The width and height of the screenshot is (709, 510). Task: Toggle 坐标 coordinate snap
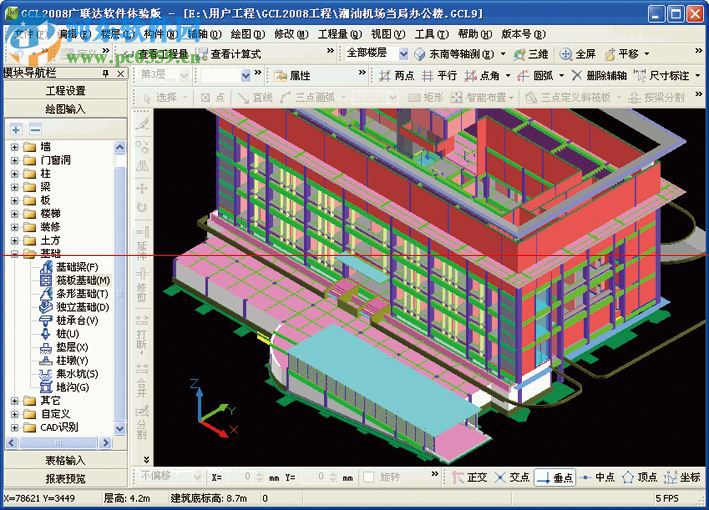(x=682, y=477)
